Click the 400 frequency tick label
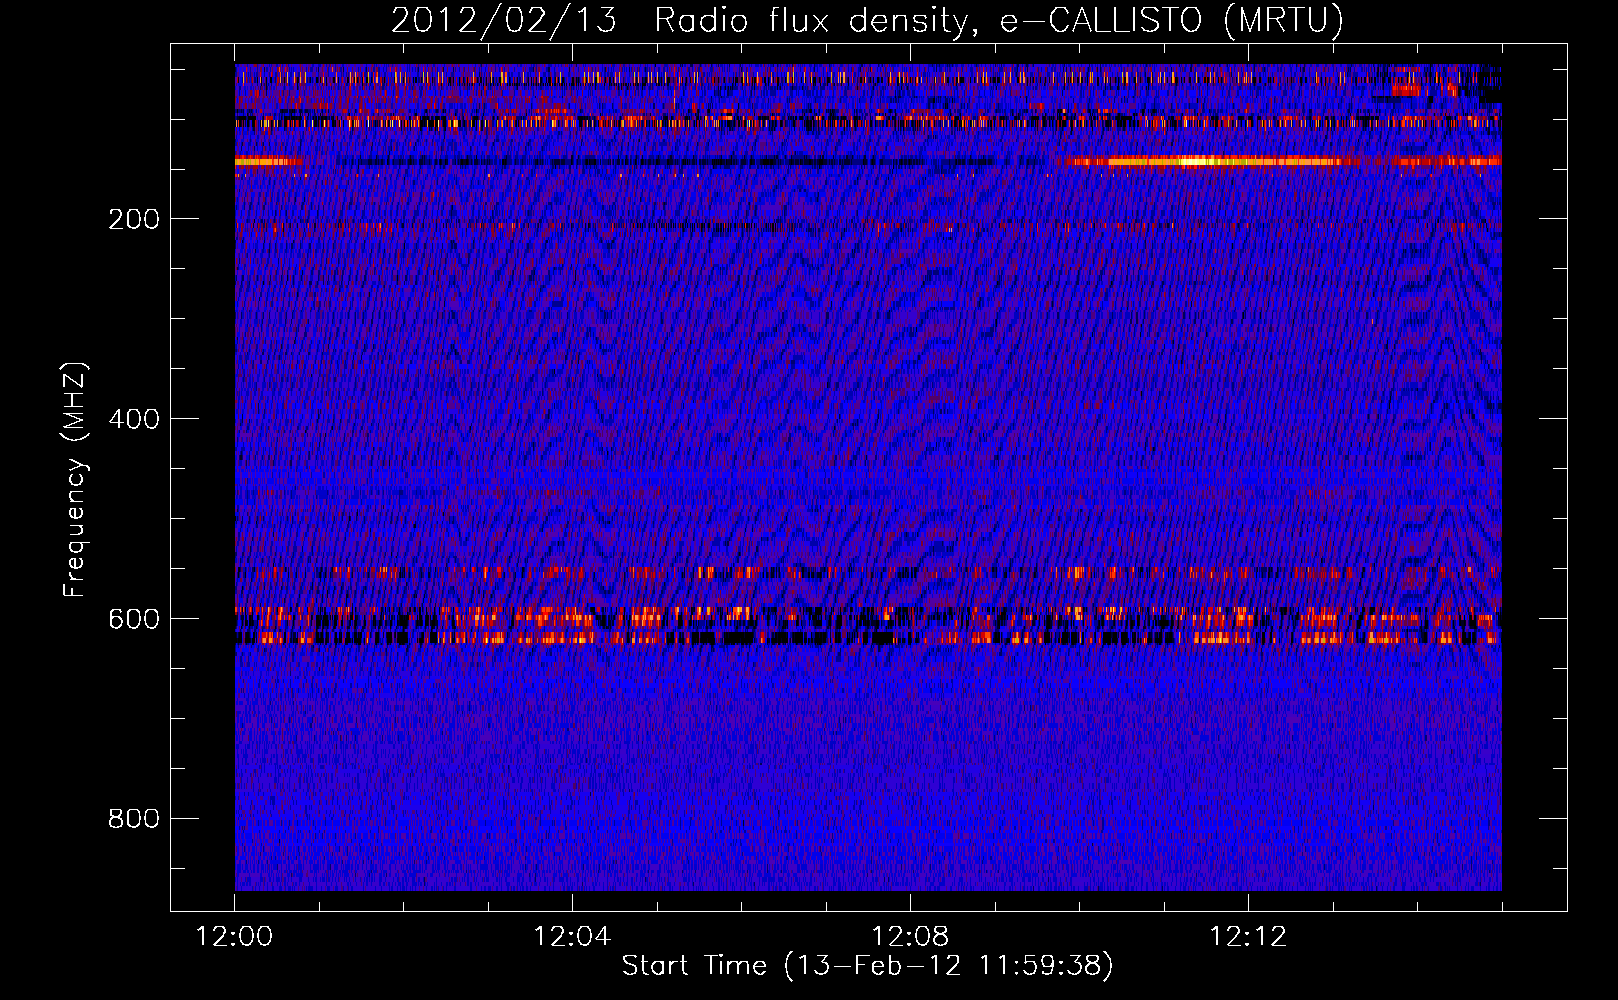Viewport: 1618px width, 1000px height. (x=134, y=419)
